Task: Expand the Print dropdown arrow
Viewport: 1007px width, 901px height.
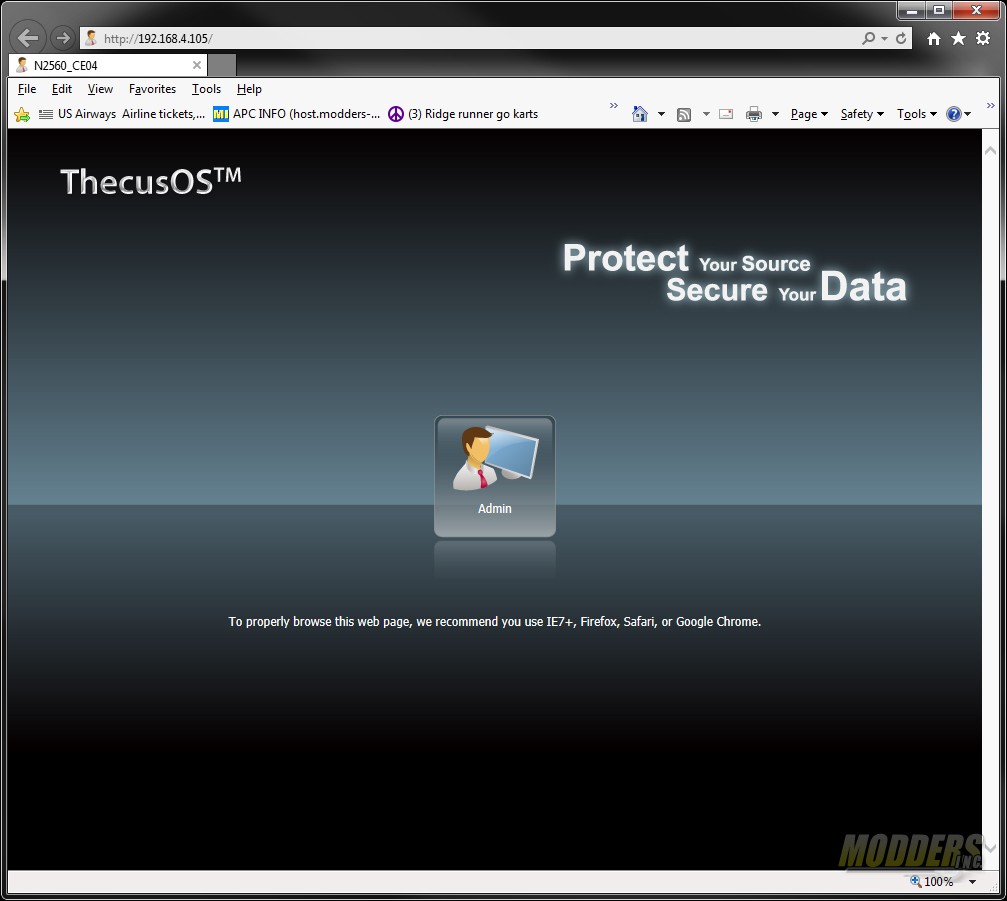Action: (x=775, y=114)
